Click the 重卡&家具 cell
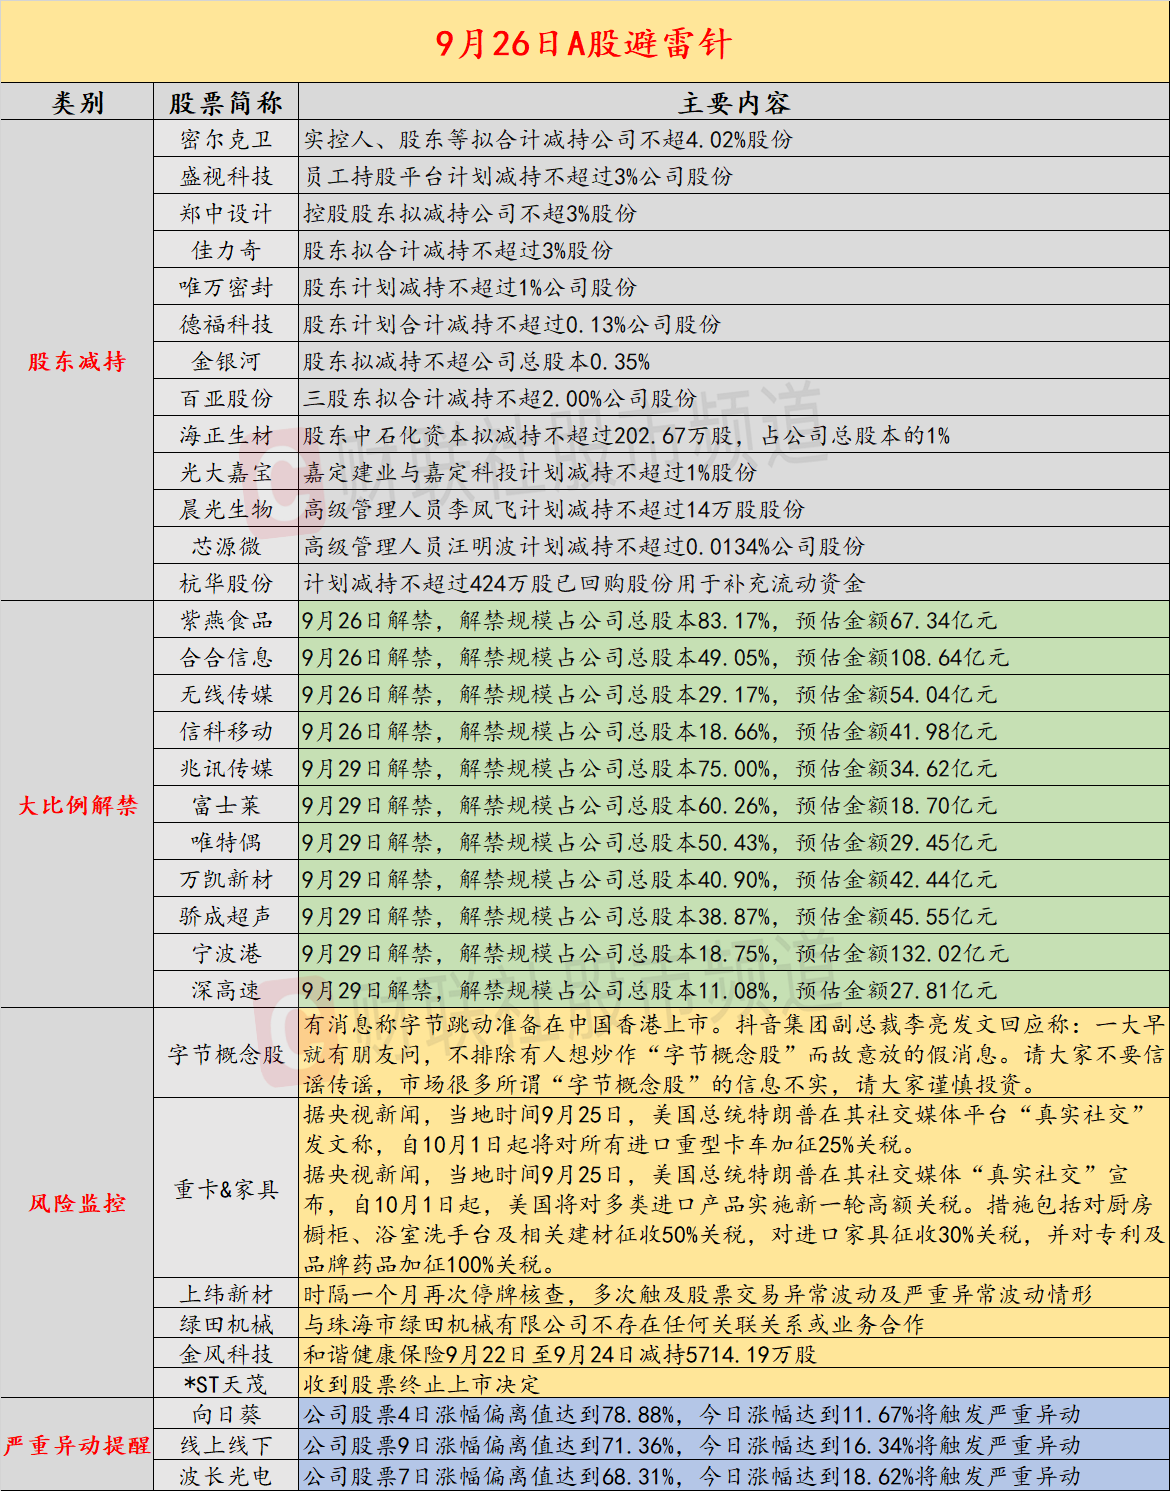 tap(226, 1189)
